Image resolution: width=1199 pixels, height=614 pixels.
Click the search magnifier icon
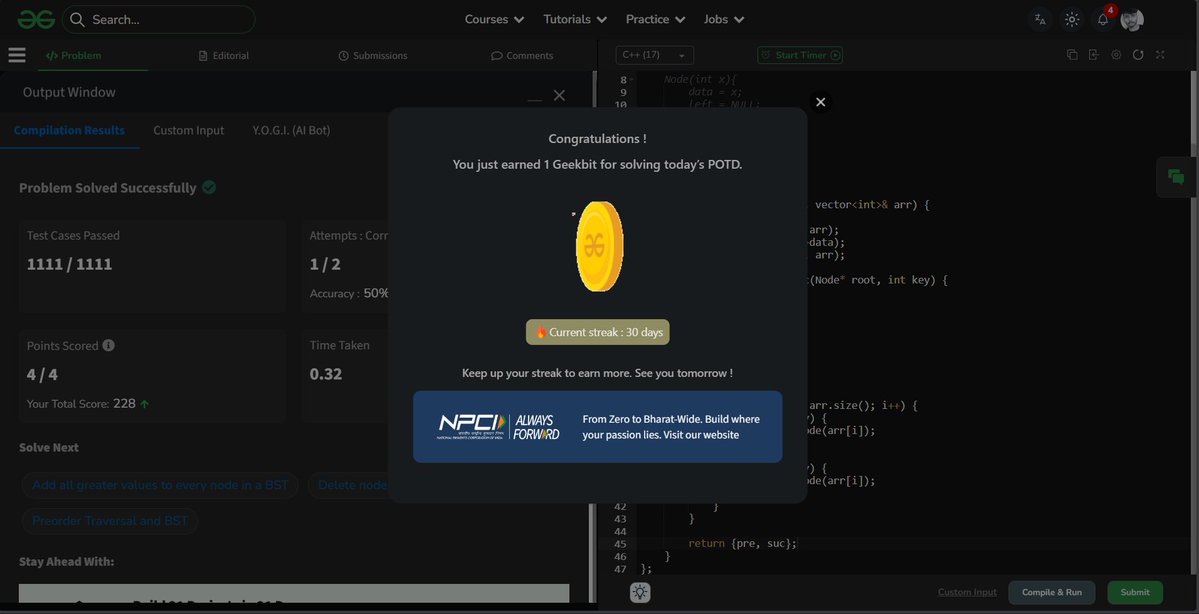coord(76,19)
